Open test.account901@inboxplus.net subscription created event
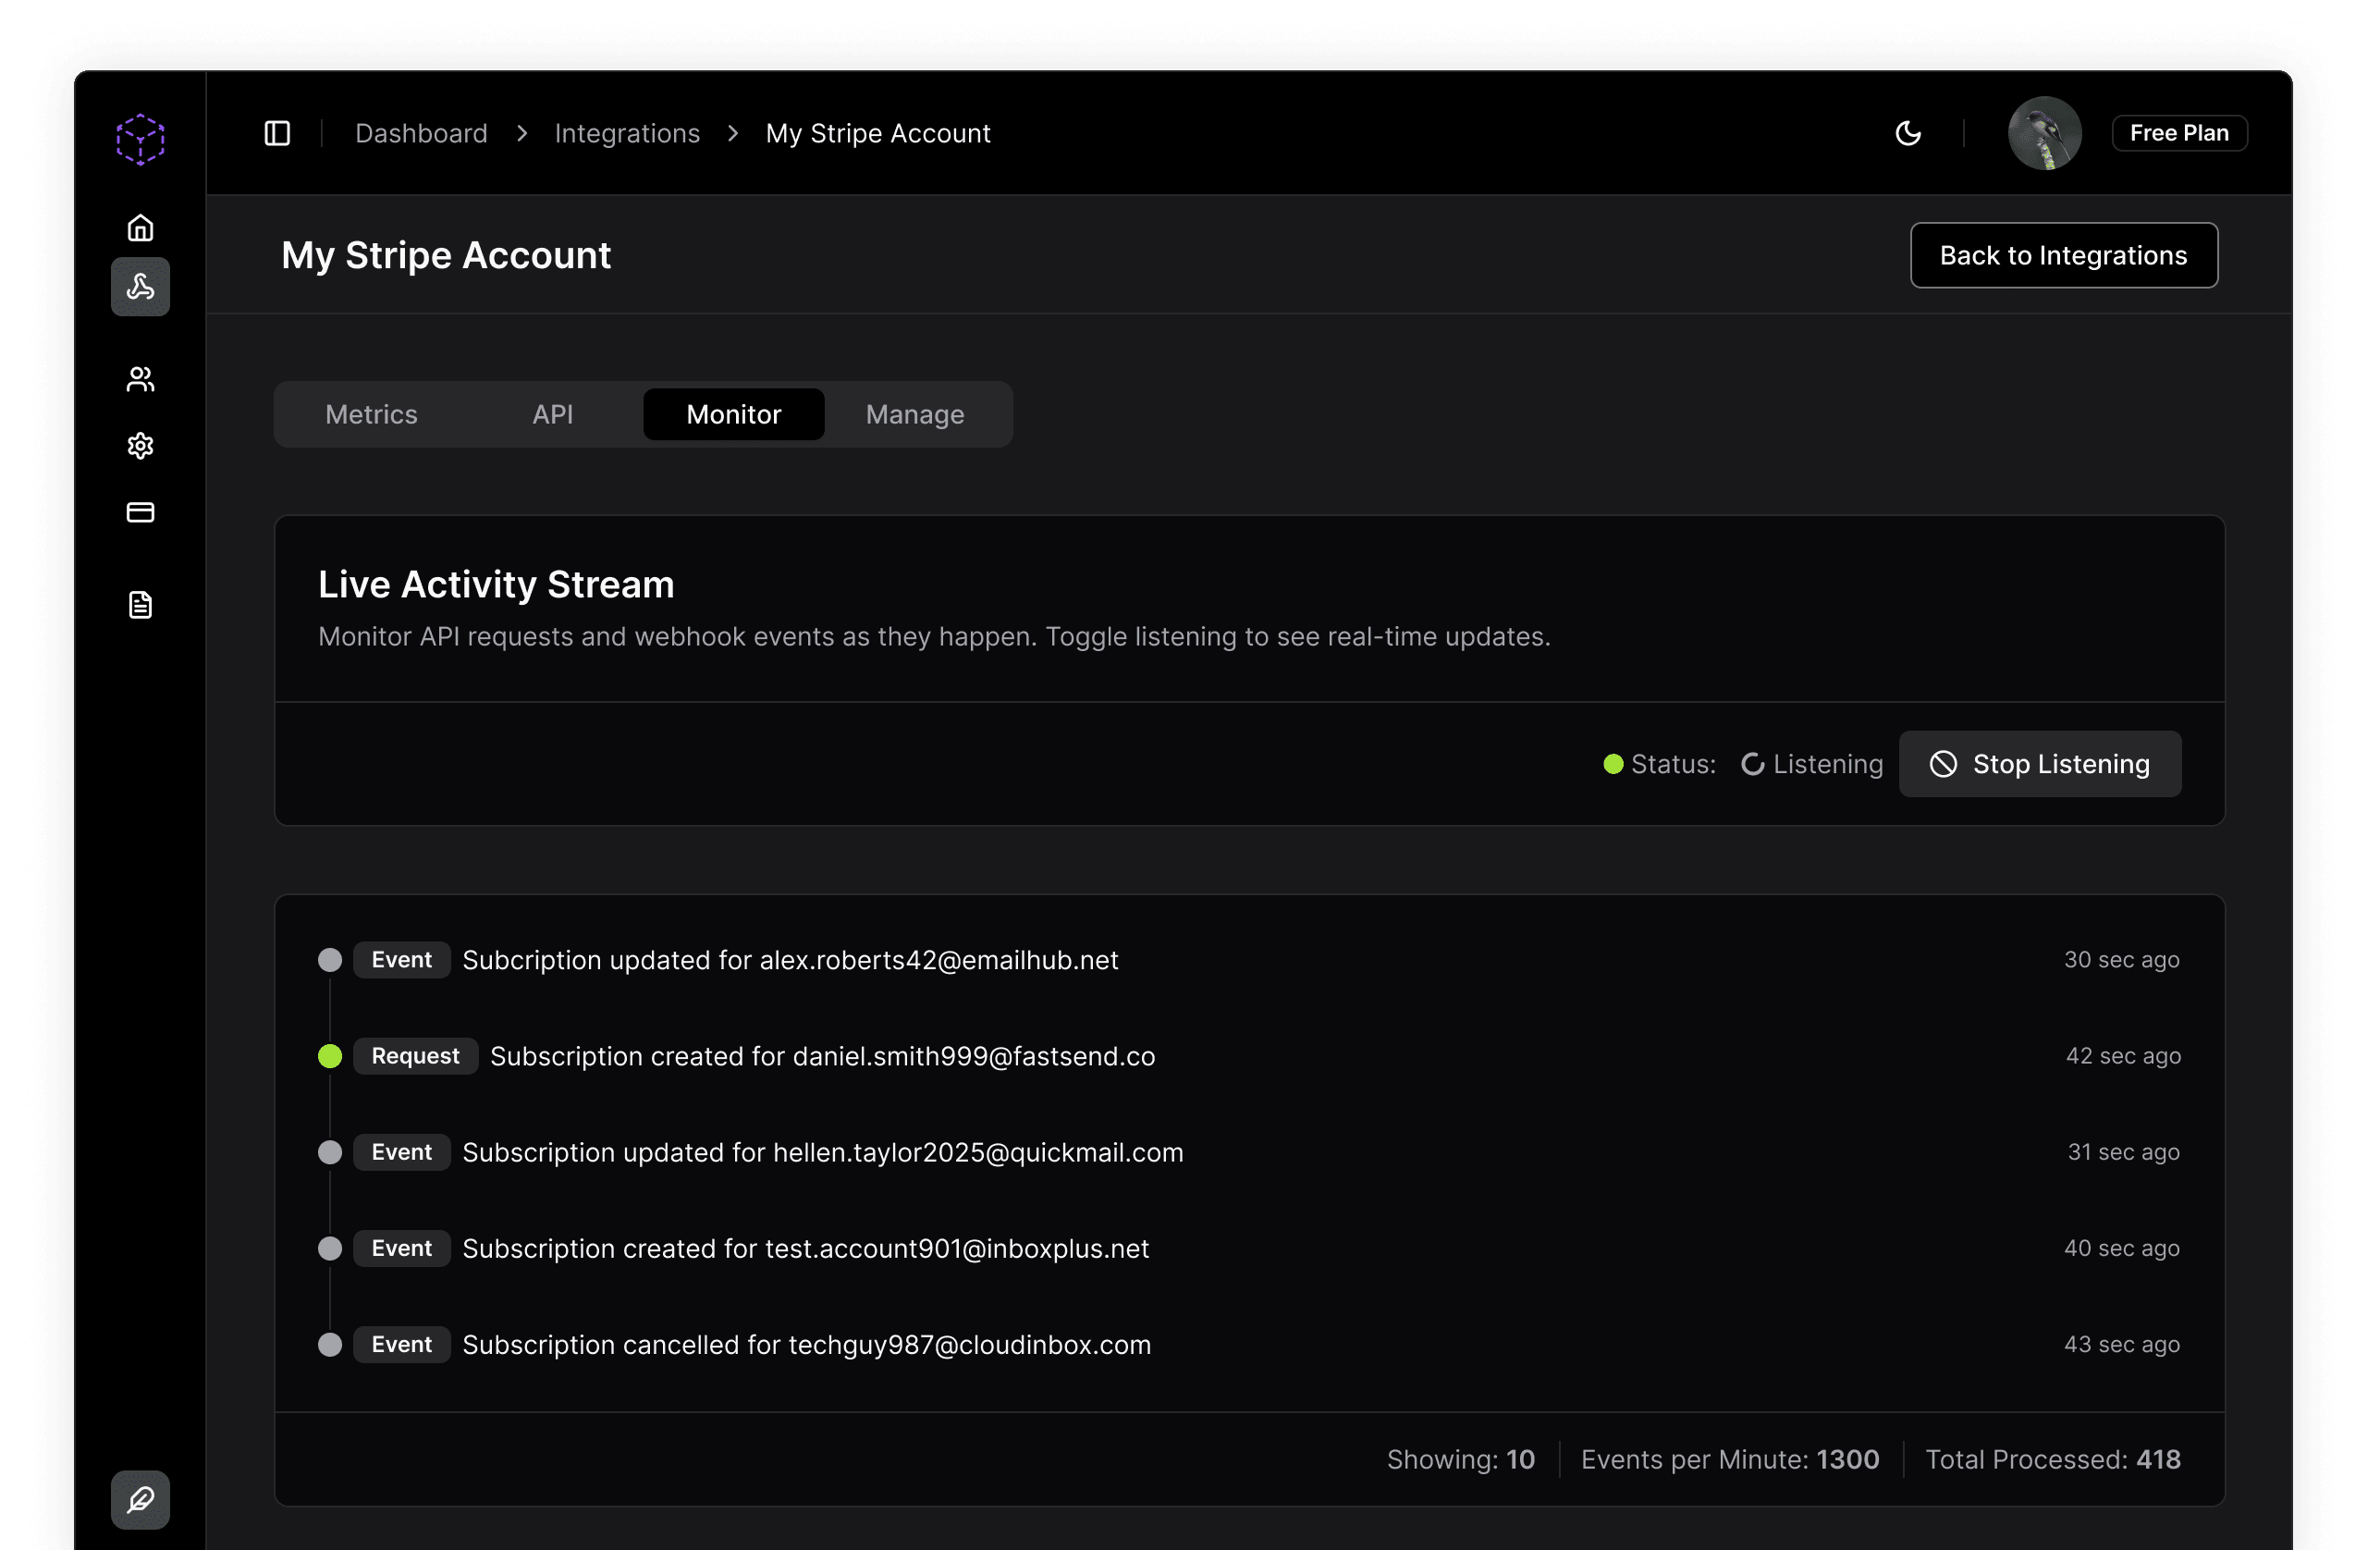The image size is (2380, 1550). (x=1249, y=1248)
